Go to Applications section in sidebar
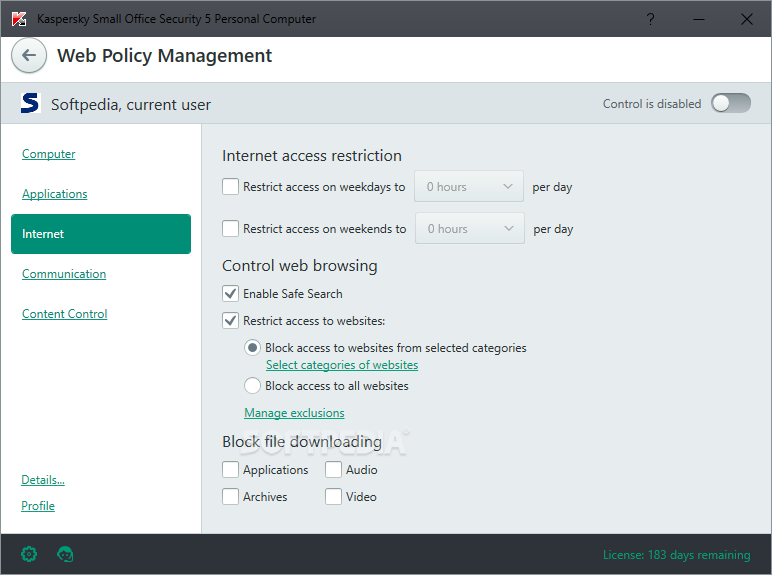Viewport: 772px width, 575px height. (55, 193)
